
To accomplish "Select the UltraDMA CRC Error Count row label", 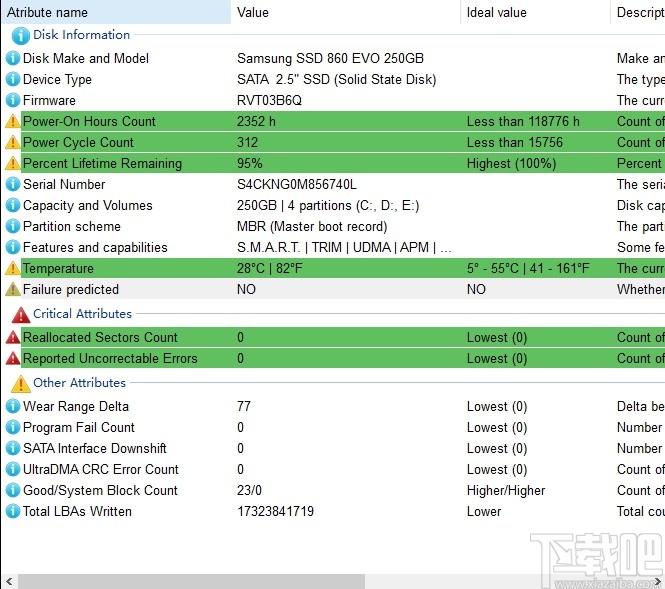I will pos(101,469).
